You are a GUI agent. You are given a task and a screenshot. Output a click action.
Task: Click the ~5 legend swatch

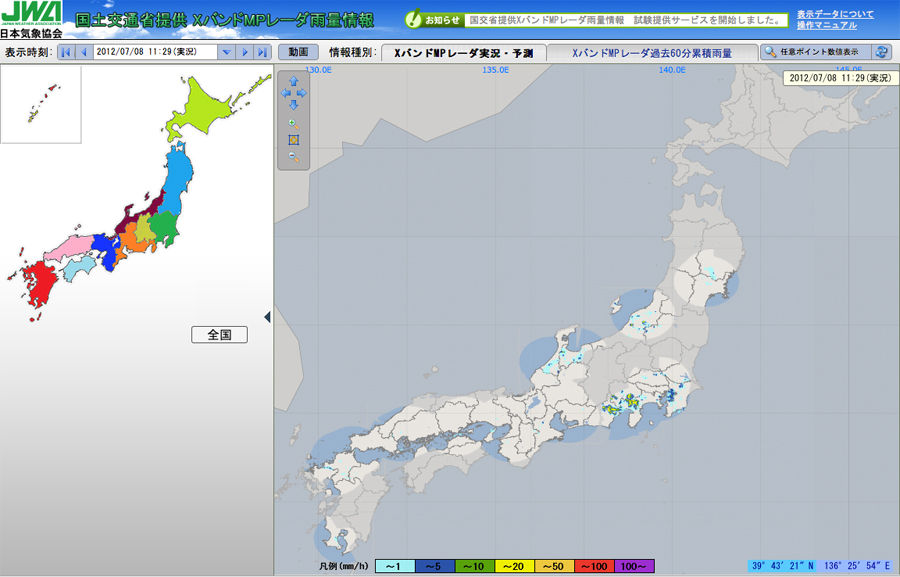[435, 567]
